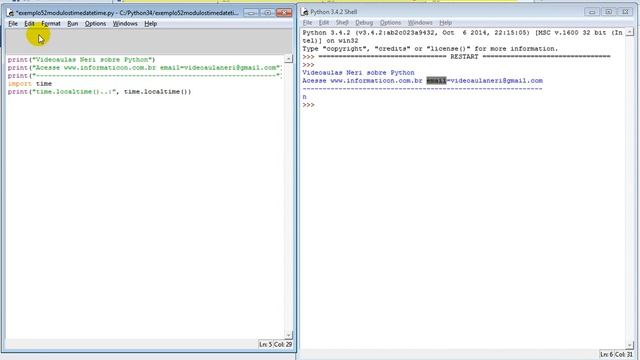Click editor scrollbar up arrow

point(288,59)
